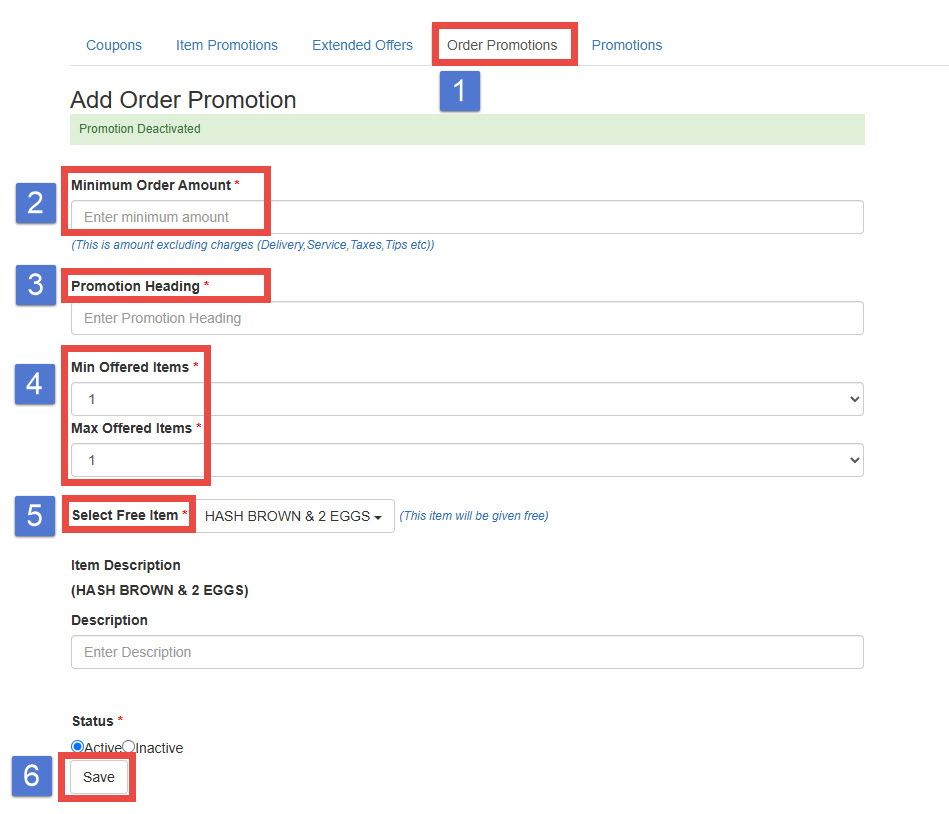Select the Order Promotions tab

pyautogui.click(x=502, y=45)
